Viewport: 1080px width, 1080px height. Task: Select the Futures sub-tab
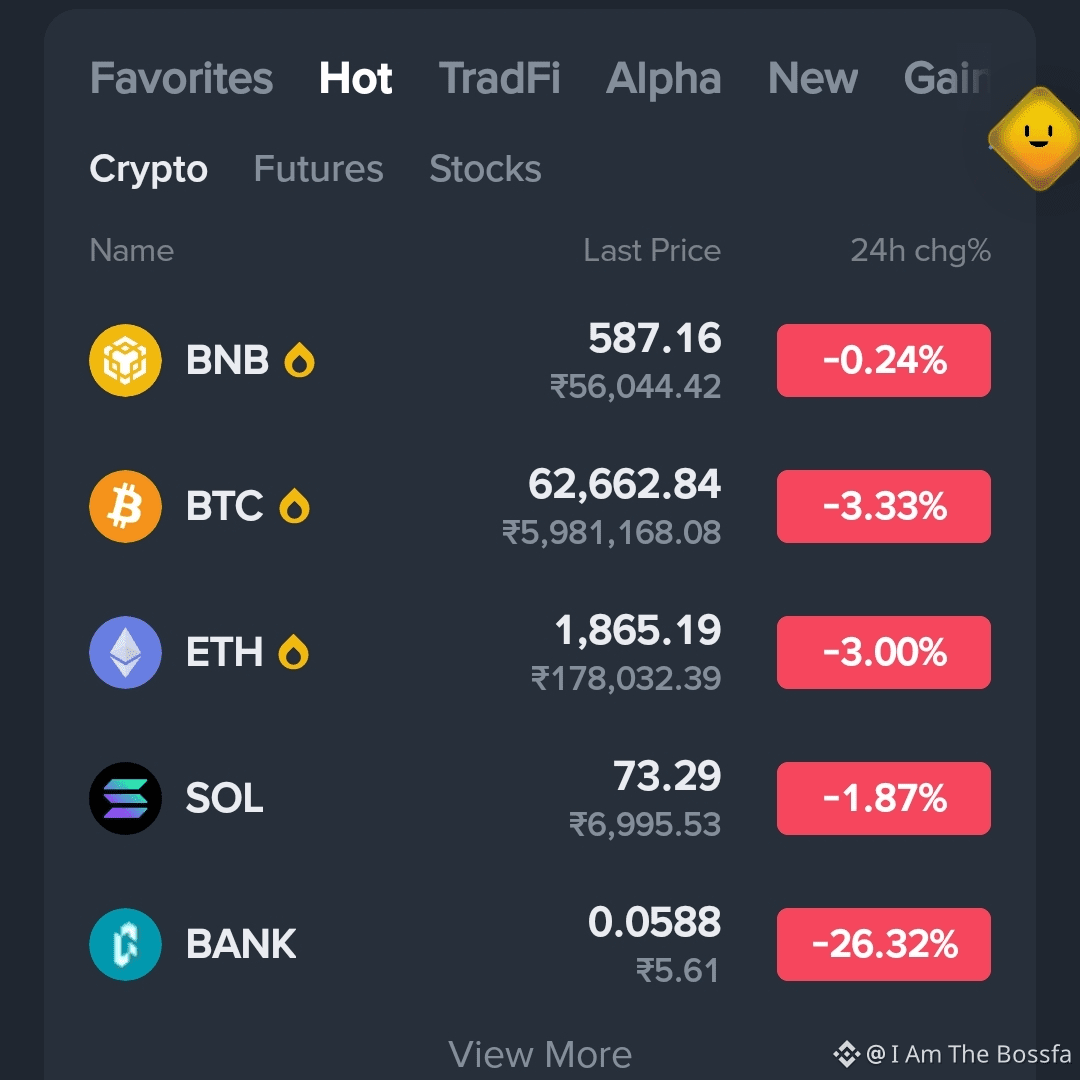coord(318,169)
